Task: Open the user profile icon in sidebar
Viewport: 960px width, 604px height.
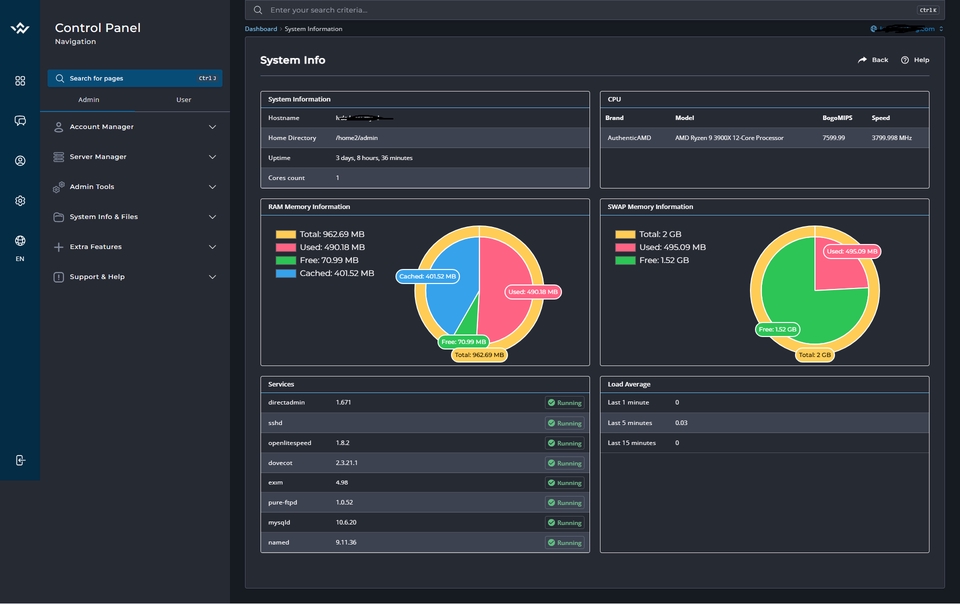Action: [20, 161]
